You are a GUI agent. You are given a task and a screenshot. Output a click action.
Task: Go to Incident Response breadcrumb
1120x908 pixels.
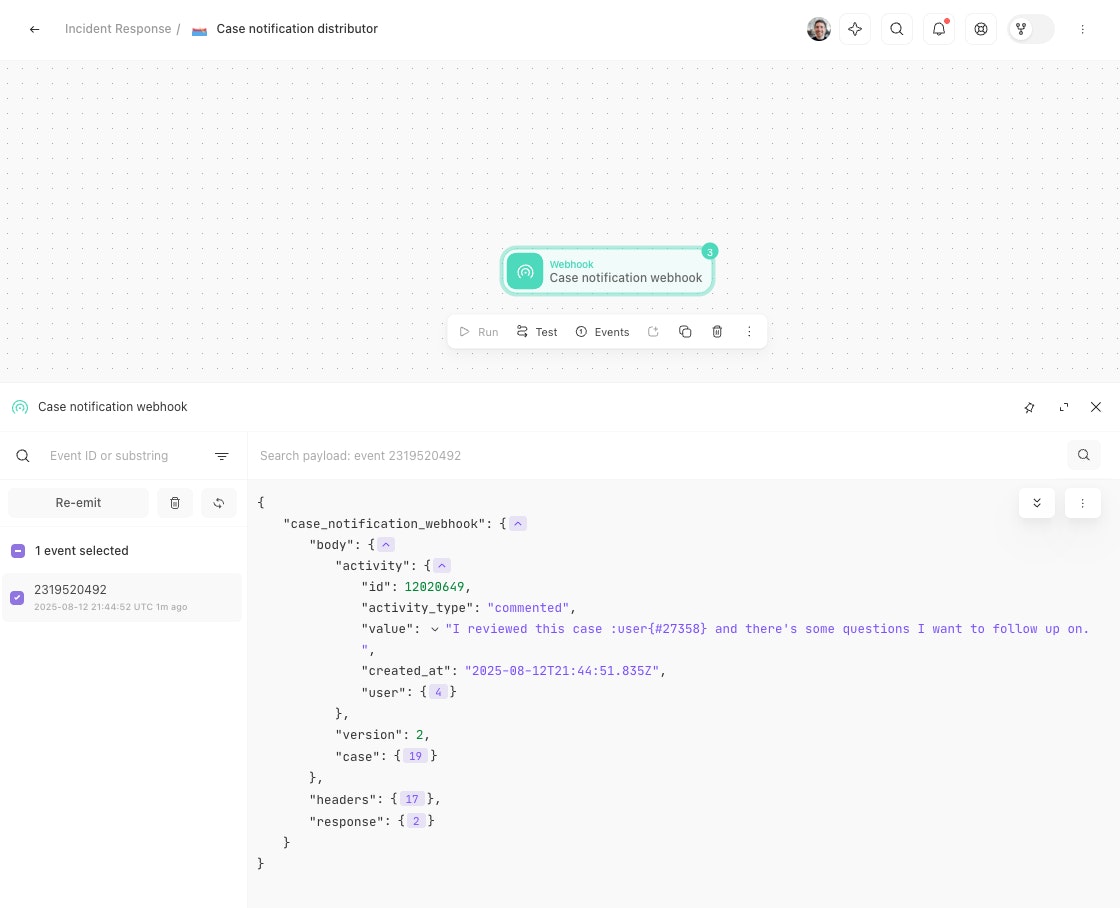[x=118, y=29]
